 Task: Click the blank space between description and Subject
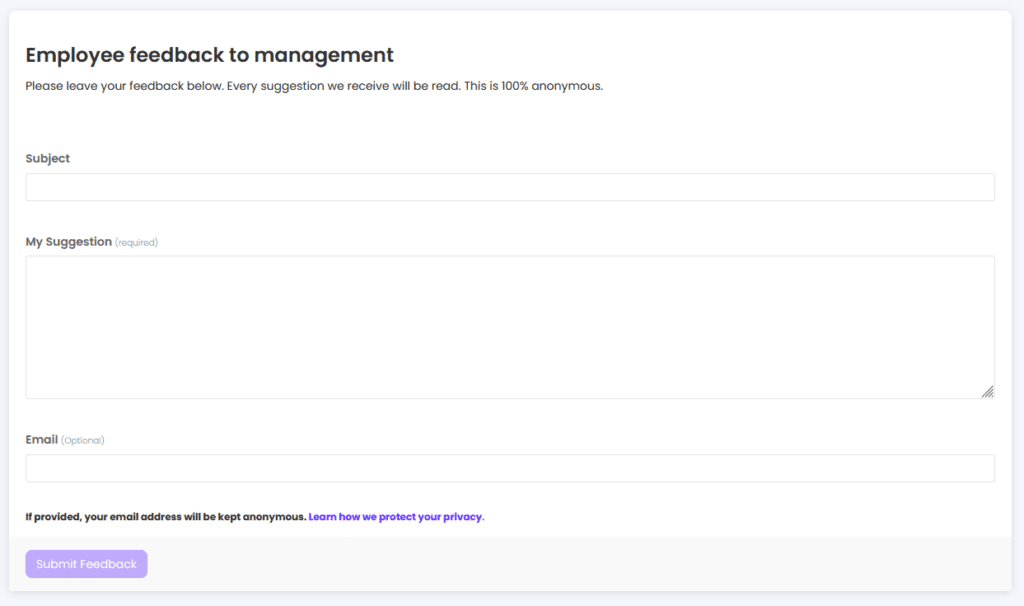pyautogui.click(x=510, y=122)
